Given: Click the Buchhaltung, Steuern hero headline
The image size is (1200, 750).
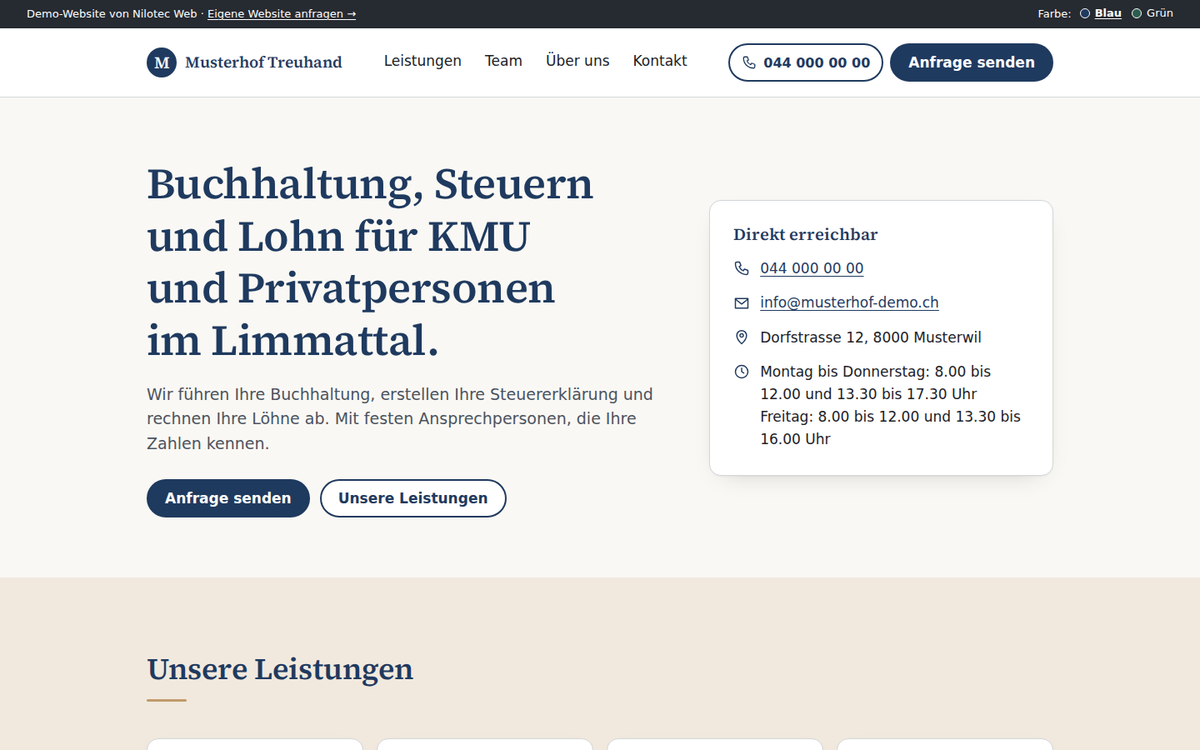Looking at the screenshot, I should (x=370, y=262).
